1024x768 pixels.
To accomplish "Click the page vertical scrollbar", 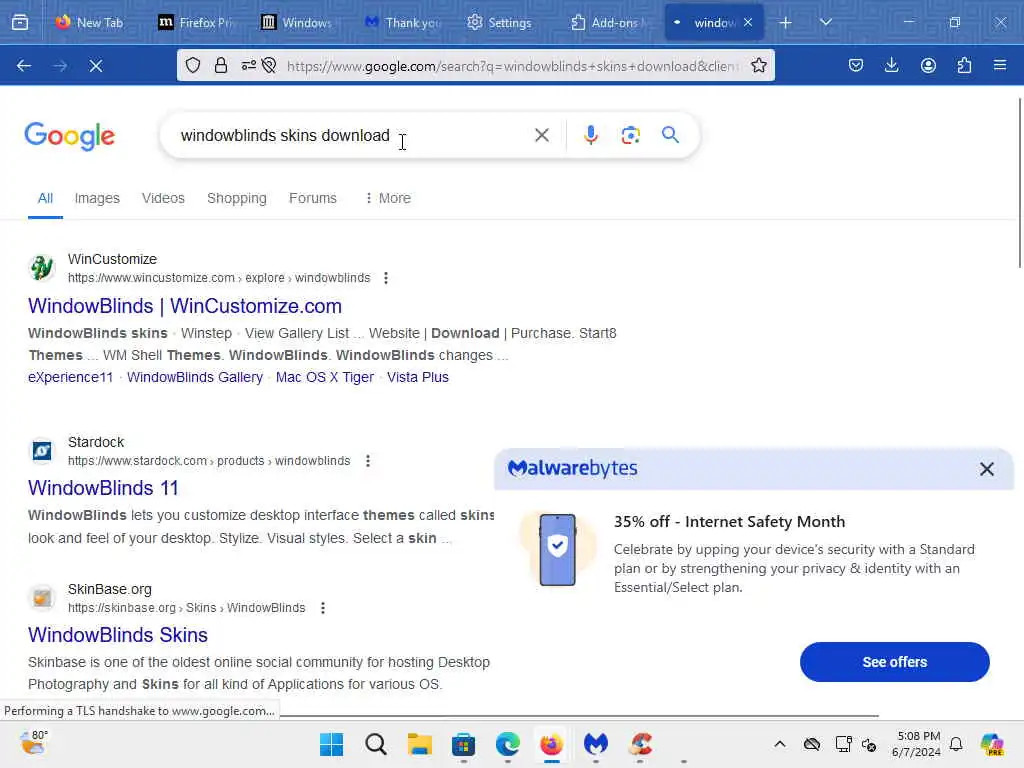I will click(1019, 183).
